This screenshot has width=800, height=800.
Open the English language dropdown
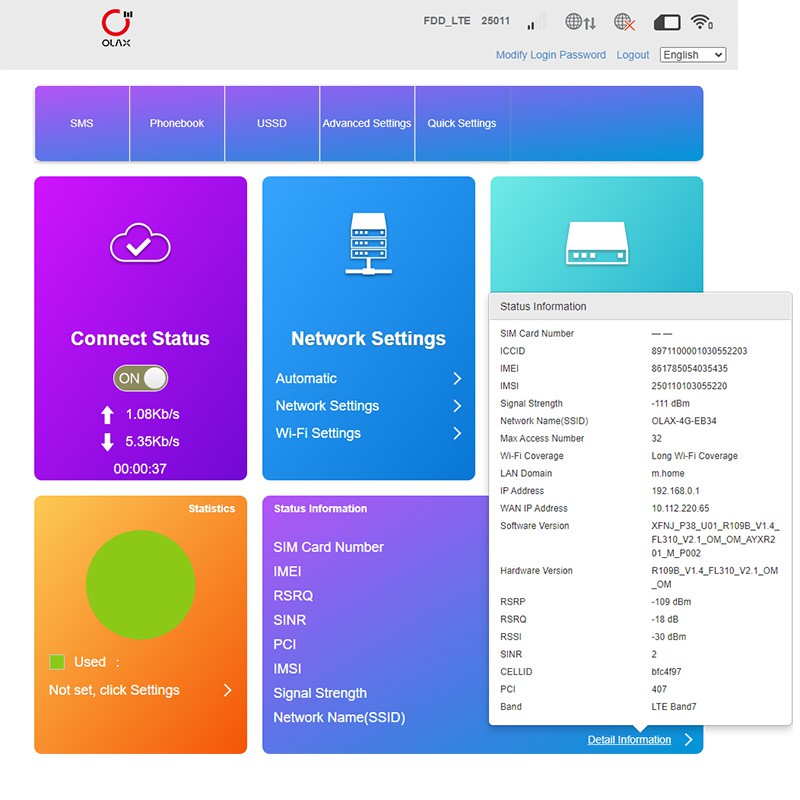click(692, 55)
